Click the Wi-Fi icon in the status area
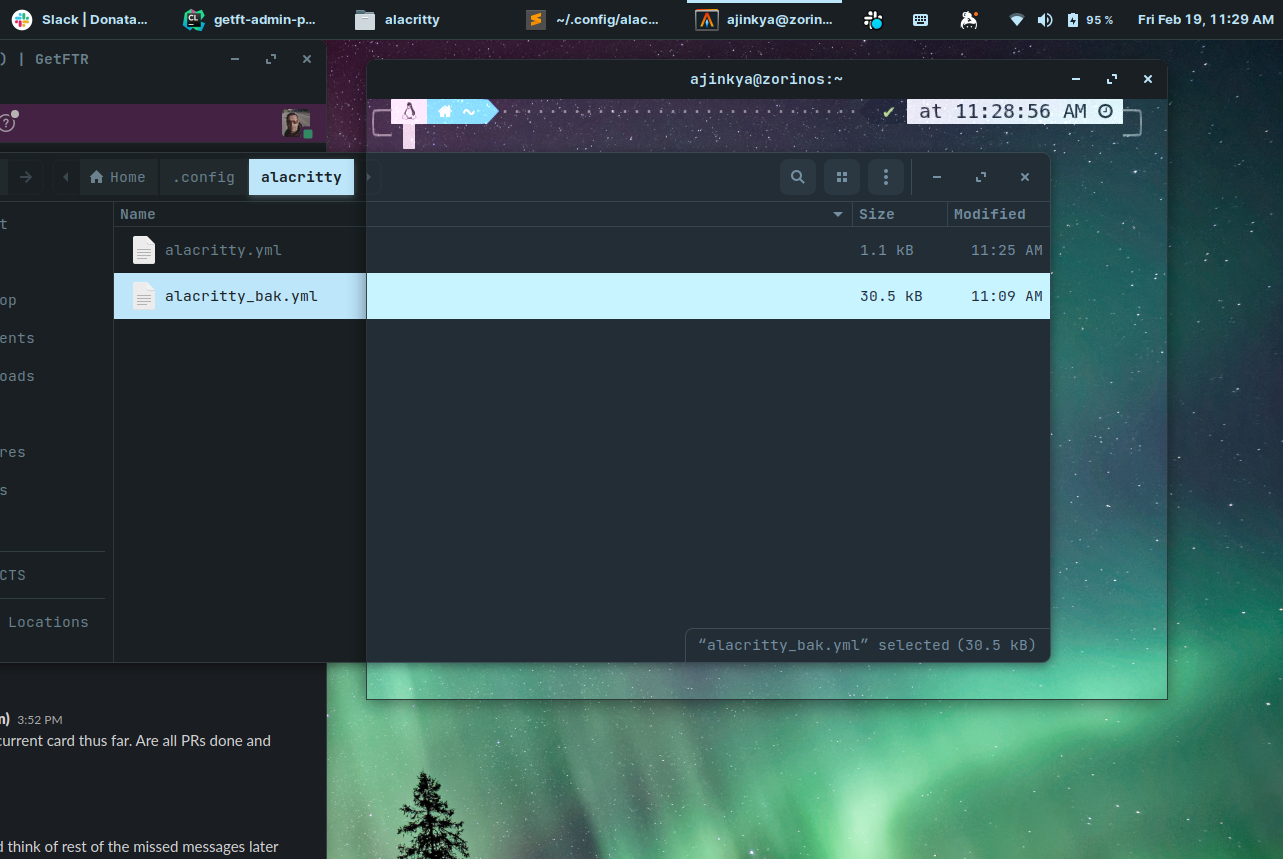Image resolution: width=1283 pixels, height=859 pixels. pos(1016,19)
